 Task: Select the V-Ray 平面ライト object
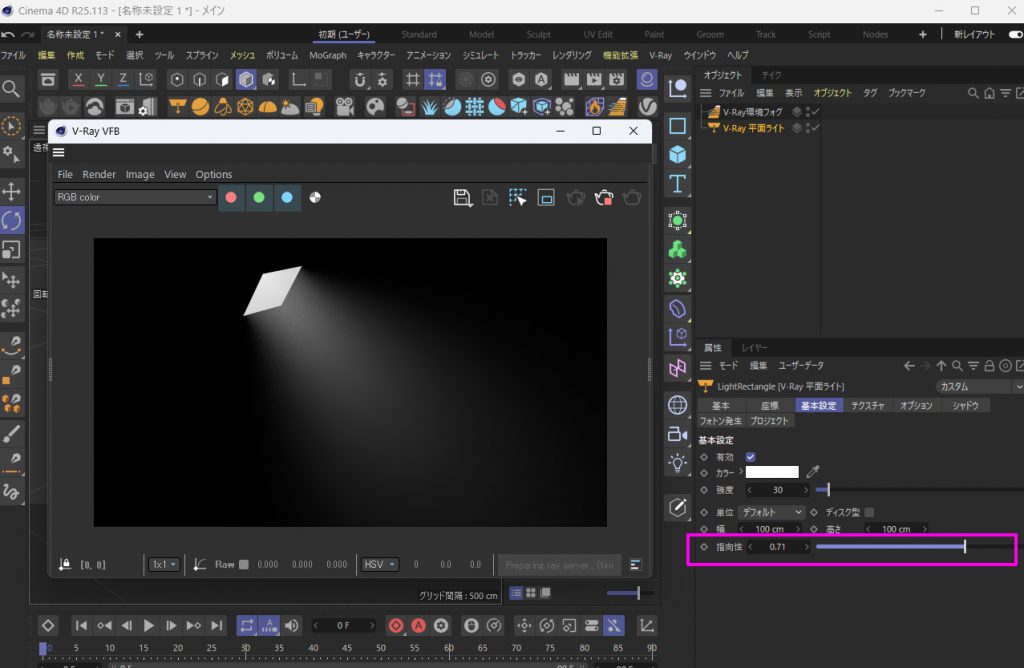point(753,128)
